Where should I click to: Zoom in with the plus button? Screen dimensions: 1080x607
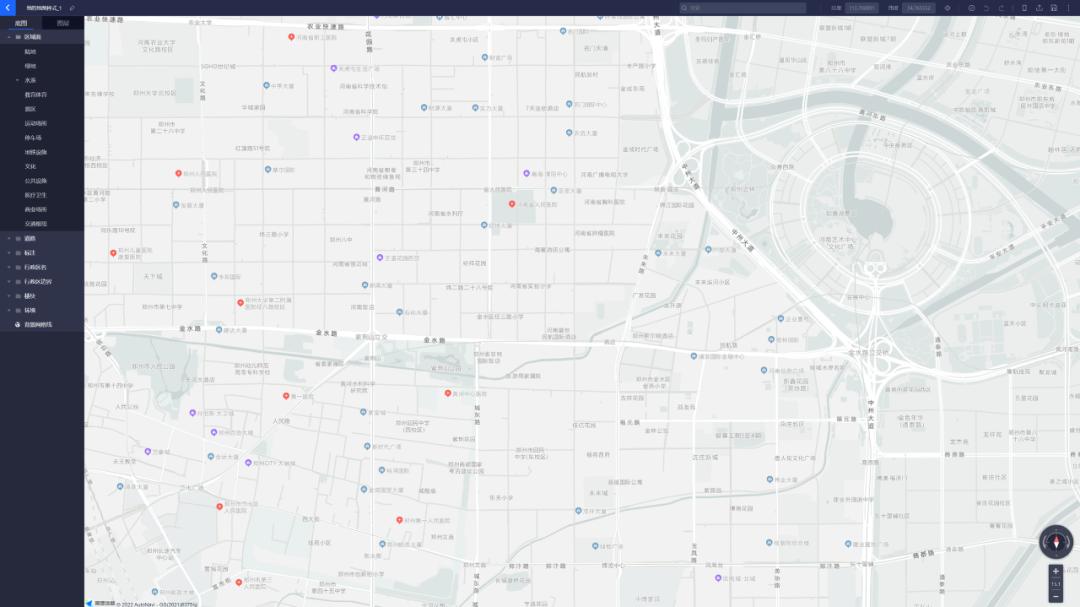1056,571
